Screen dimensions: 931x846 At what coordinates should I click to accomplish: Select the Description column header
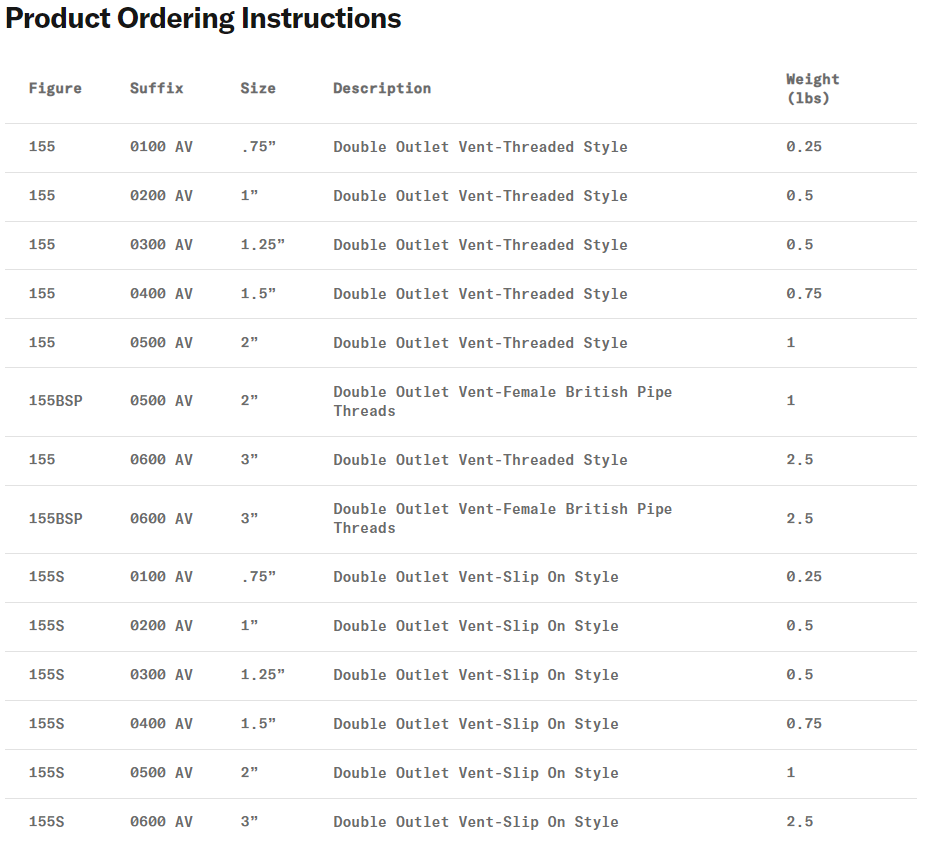(382, 88)
